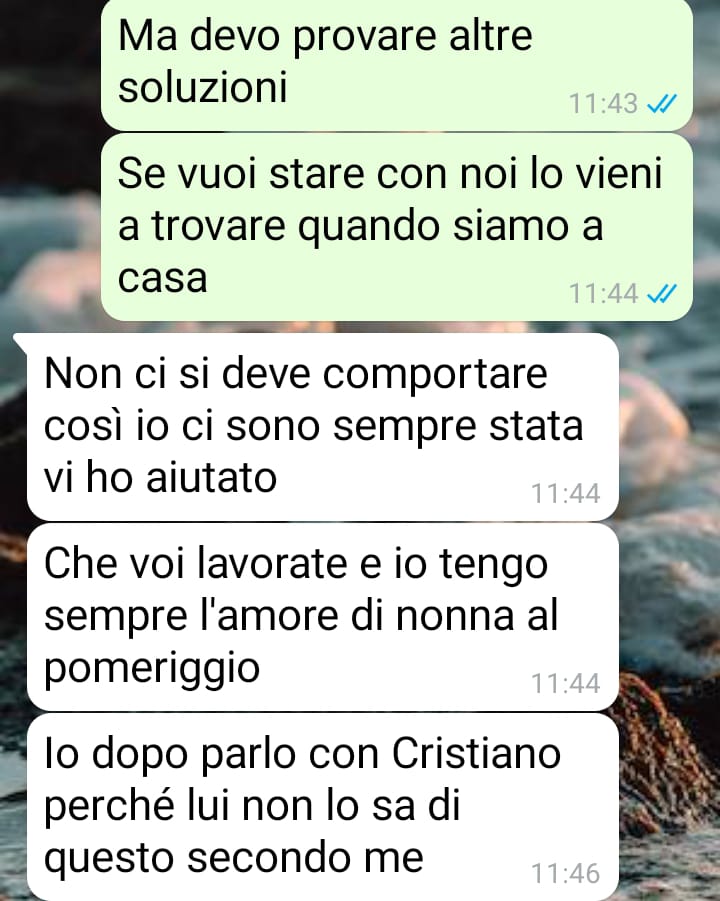Image resolution: width=720 pixels, height=901 pixels.
Task: Click the 11:43 timestamp on the first message
Action: 603,104
